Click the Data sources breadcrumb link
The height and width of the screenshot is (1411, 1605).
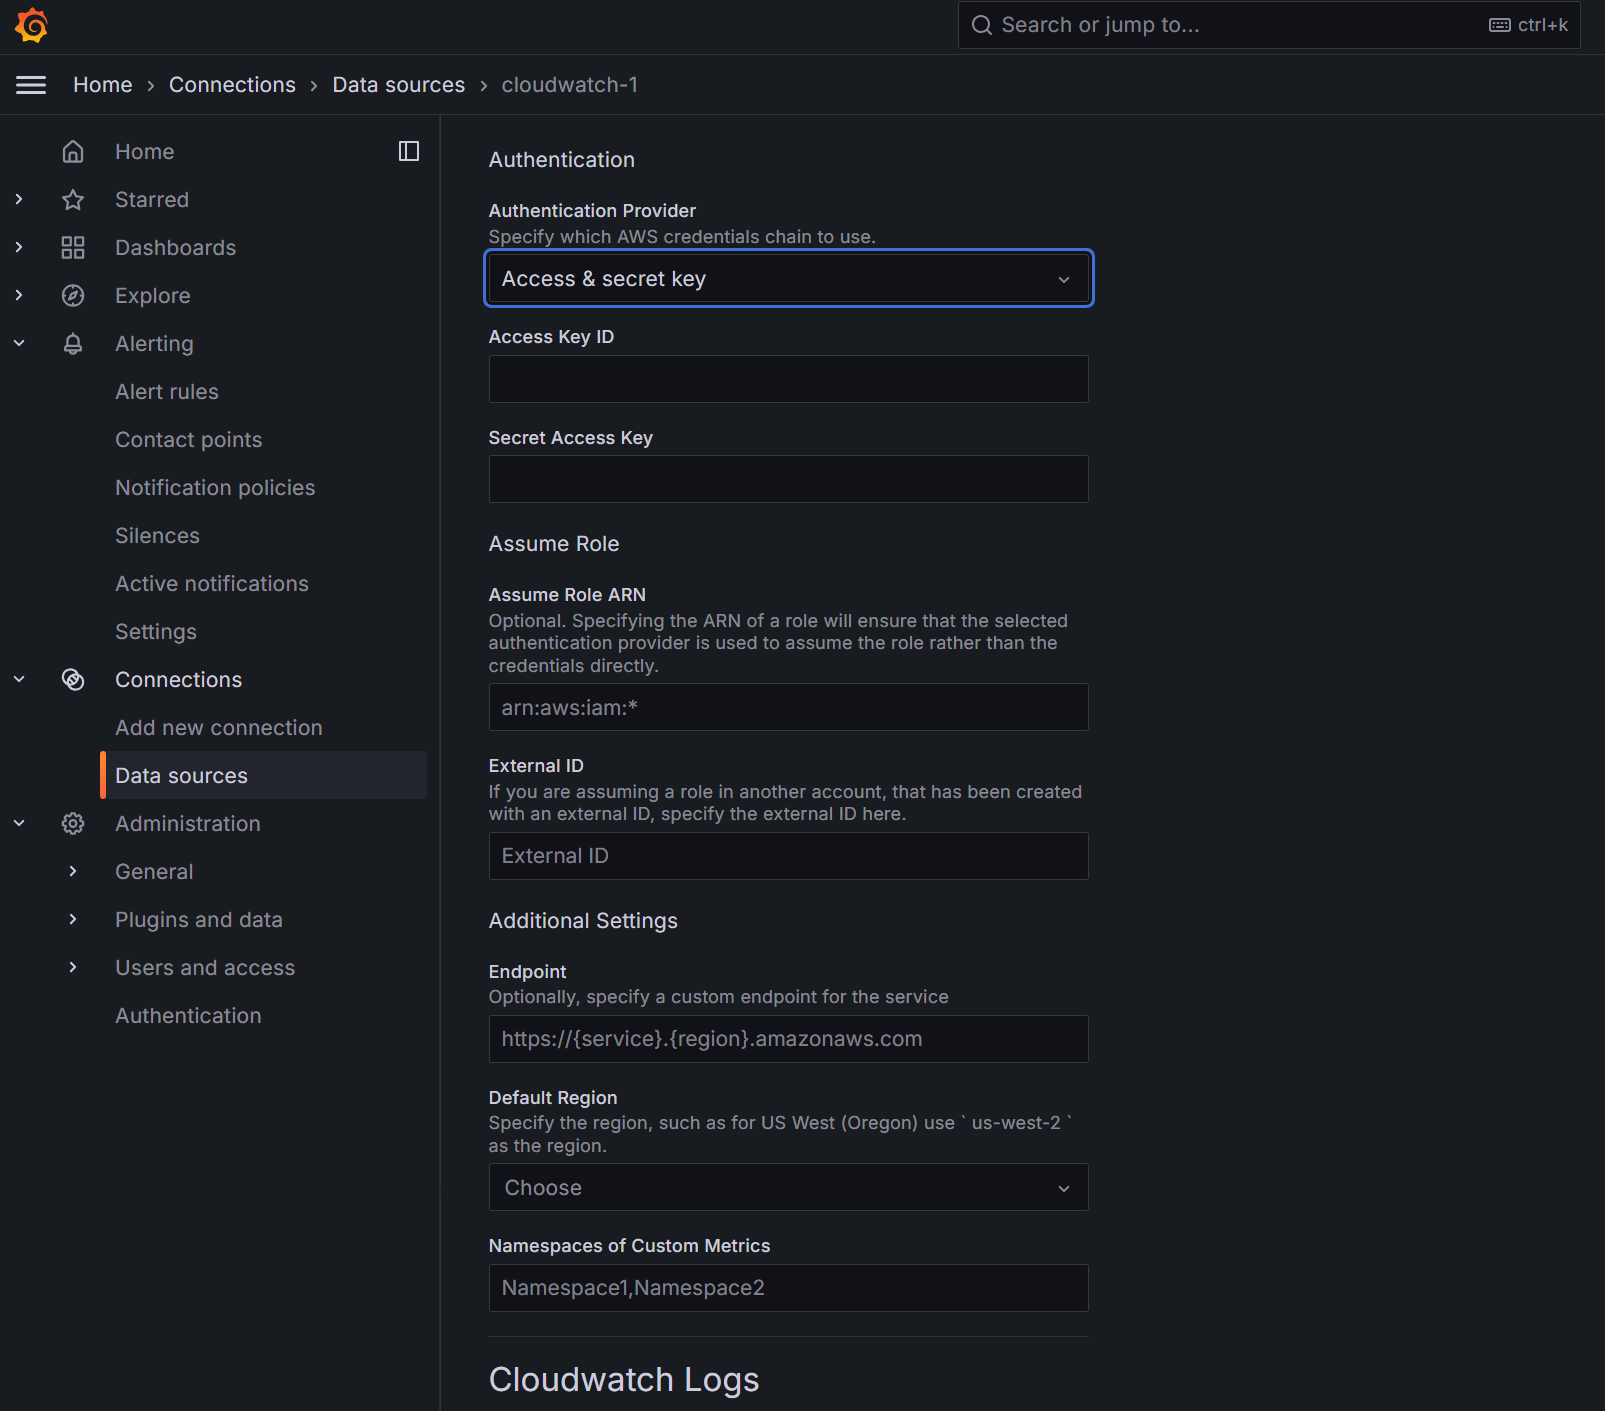(398, 85)
